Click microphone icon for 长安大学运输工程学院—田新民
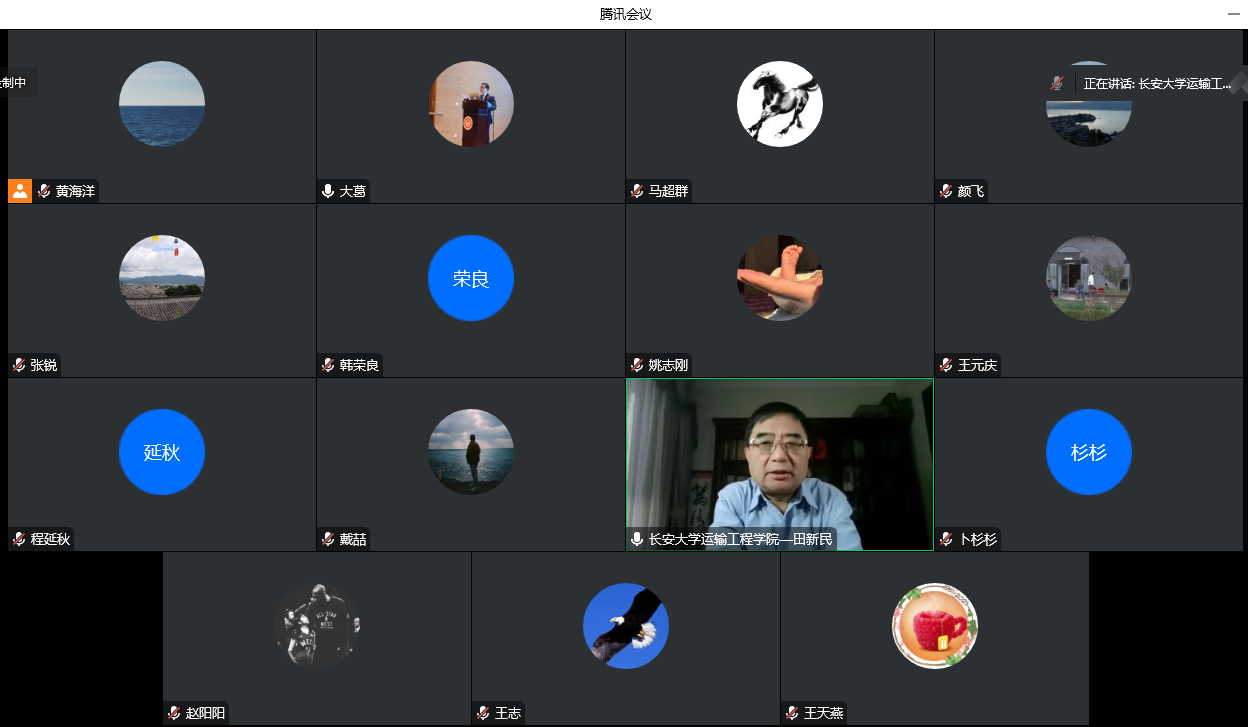 coord(637,539)
